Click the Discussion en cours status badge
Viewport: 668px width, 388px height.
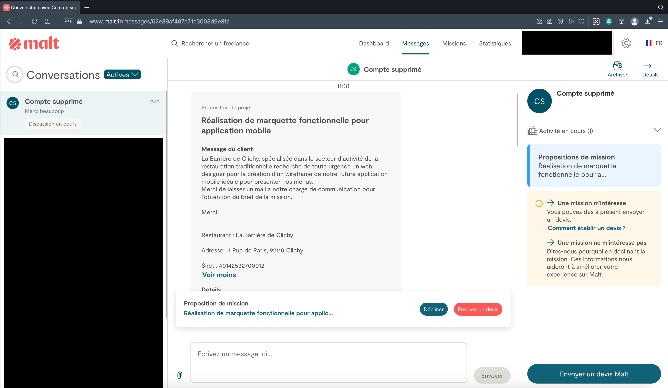(52, 124)
